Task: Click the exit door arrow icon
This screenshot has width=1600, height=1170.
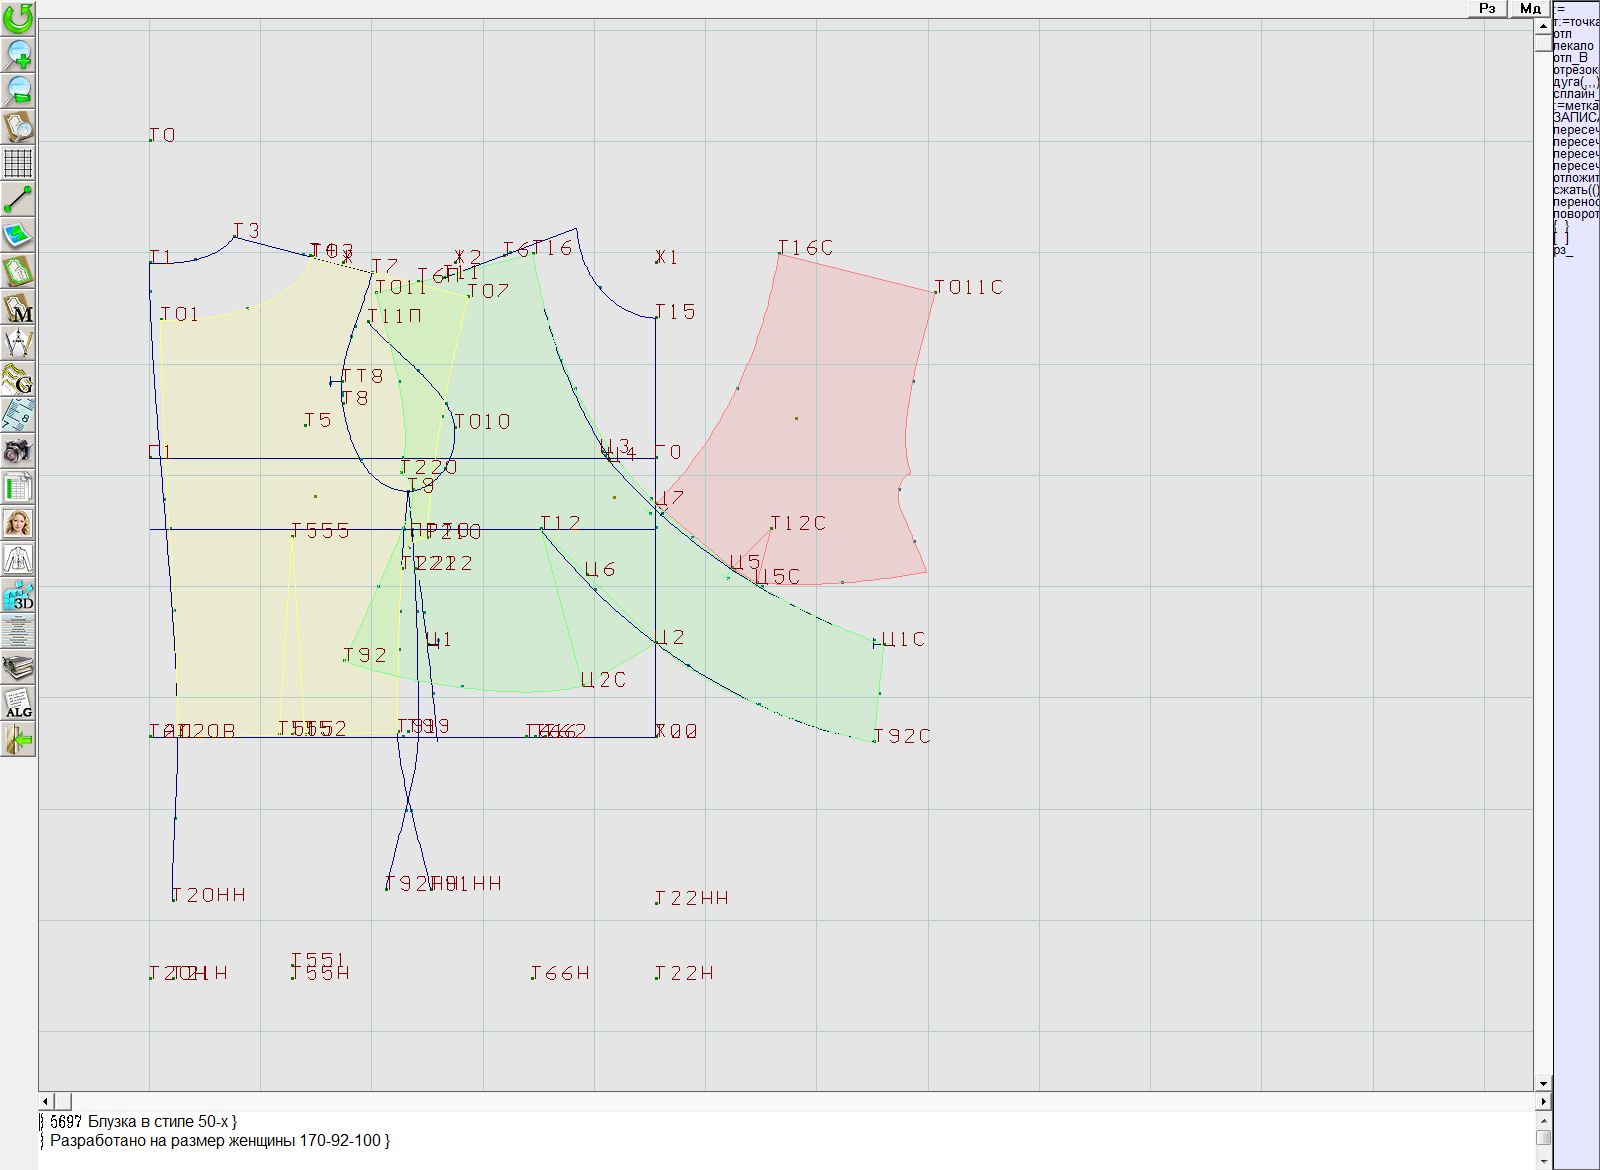Action: click(18, 739)
